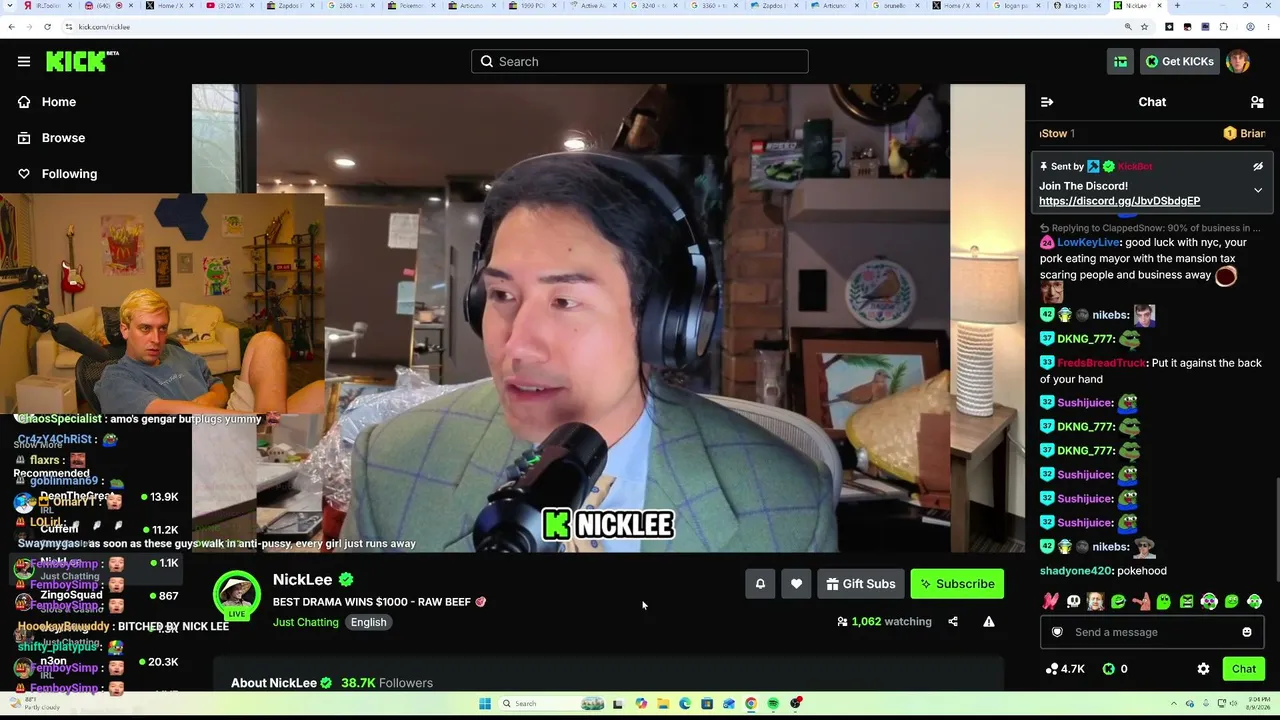Insert the white skull quick emote
1280x720 pixels.
point(1073,602)
